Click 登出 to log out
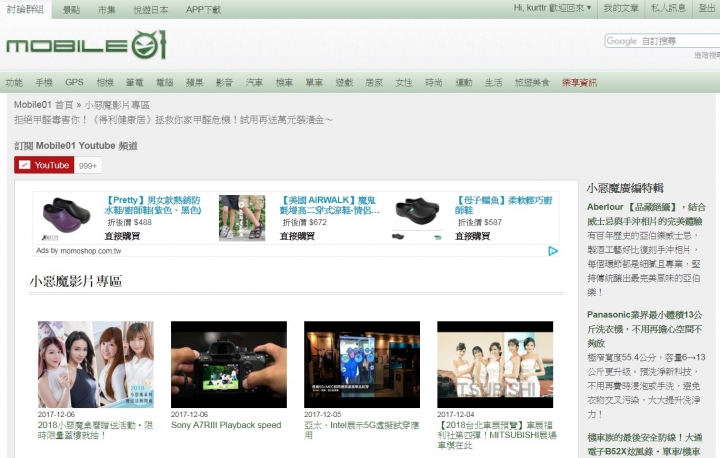The height and width of the screenshot is (458, 720). click(x=707, y=8)
